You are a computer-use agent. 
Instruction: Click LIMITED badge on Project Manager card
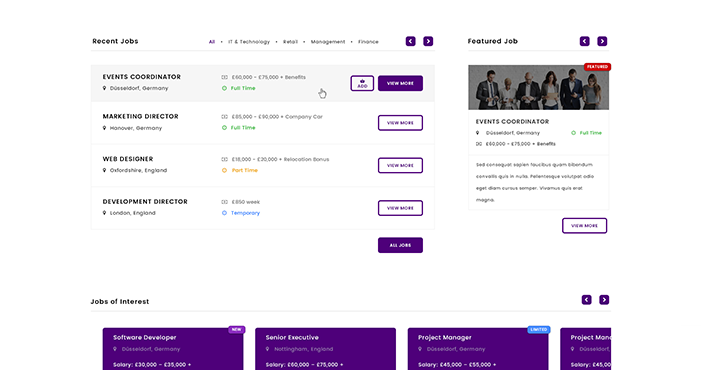[x=539, y=329]
